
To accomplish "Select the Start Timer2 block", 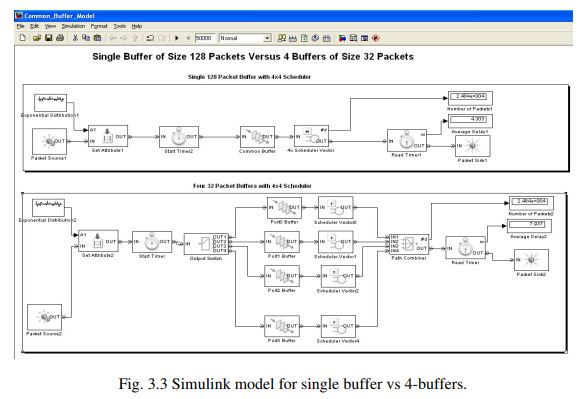I will 179,137.
